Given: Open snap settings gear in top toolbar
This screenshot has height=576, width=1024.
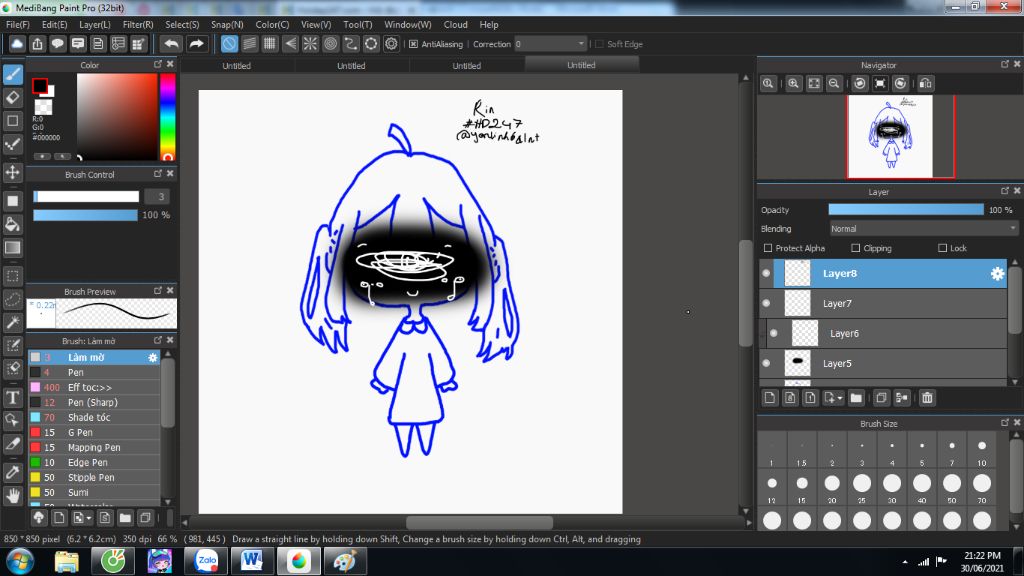Looking at the screenshot, I should [x=391, y=44].
